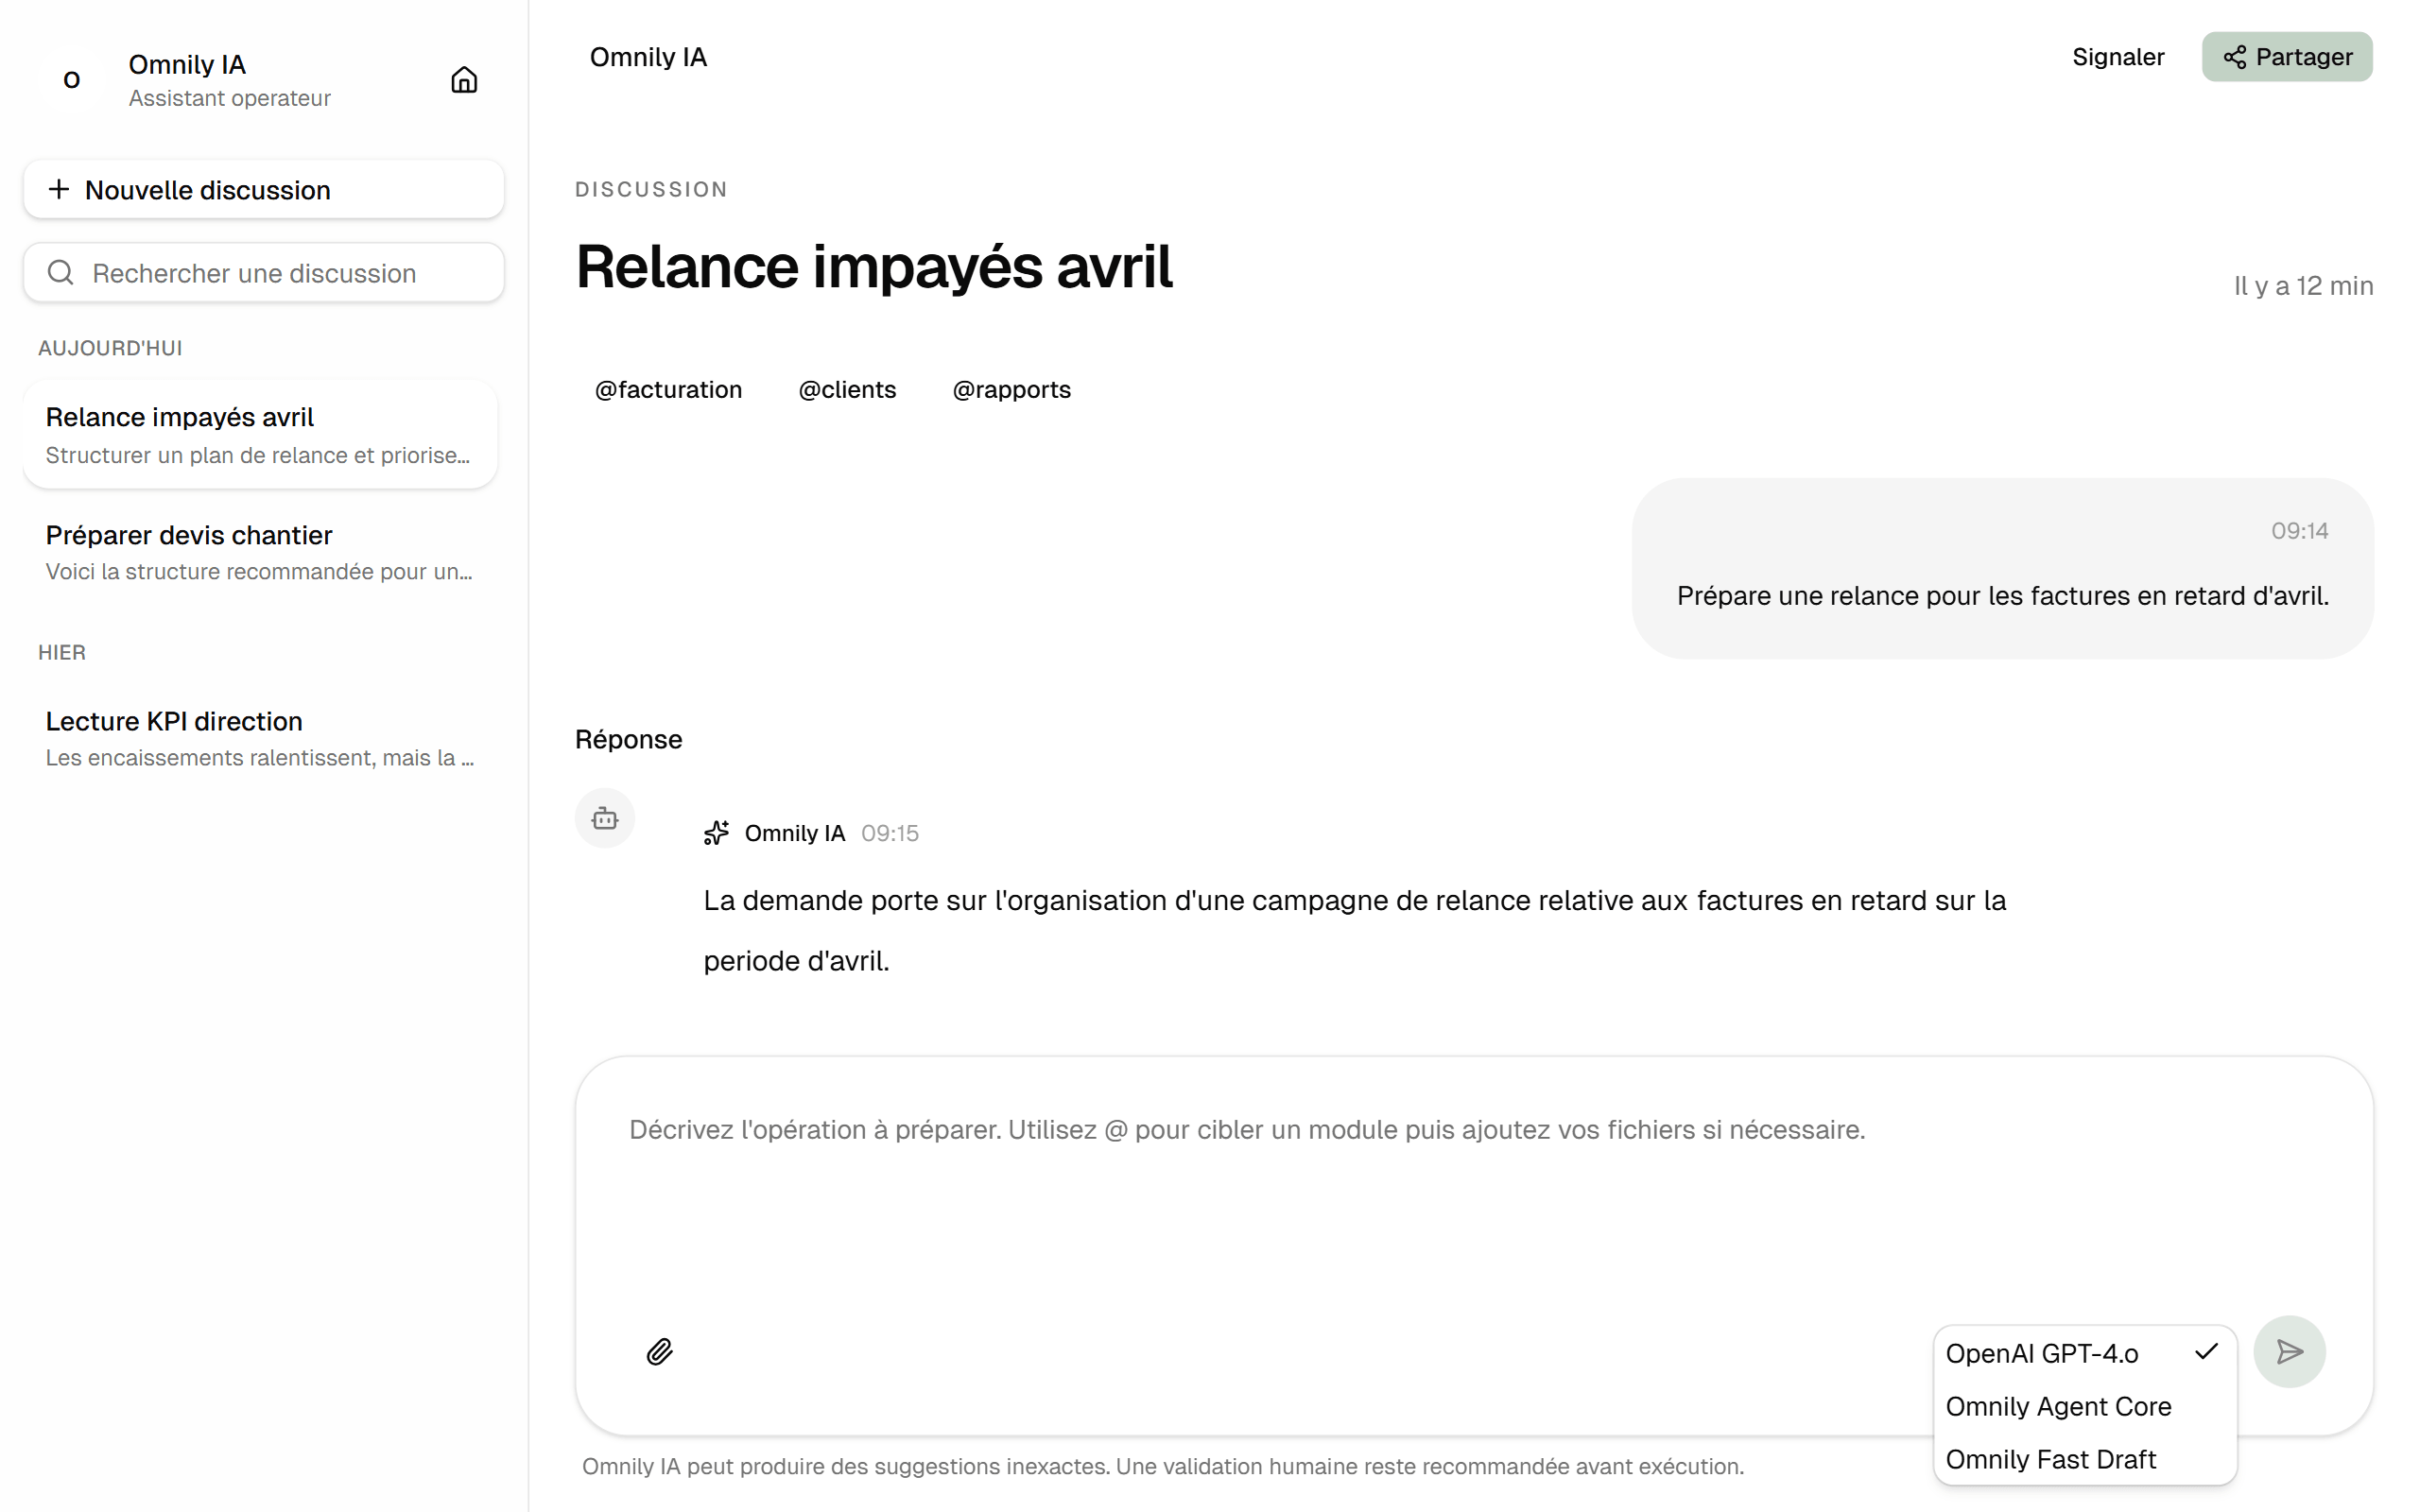Choose Omnily Fast Draft model
2420x1512 pixels.
[2084, 1459]
